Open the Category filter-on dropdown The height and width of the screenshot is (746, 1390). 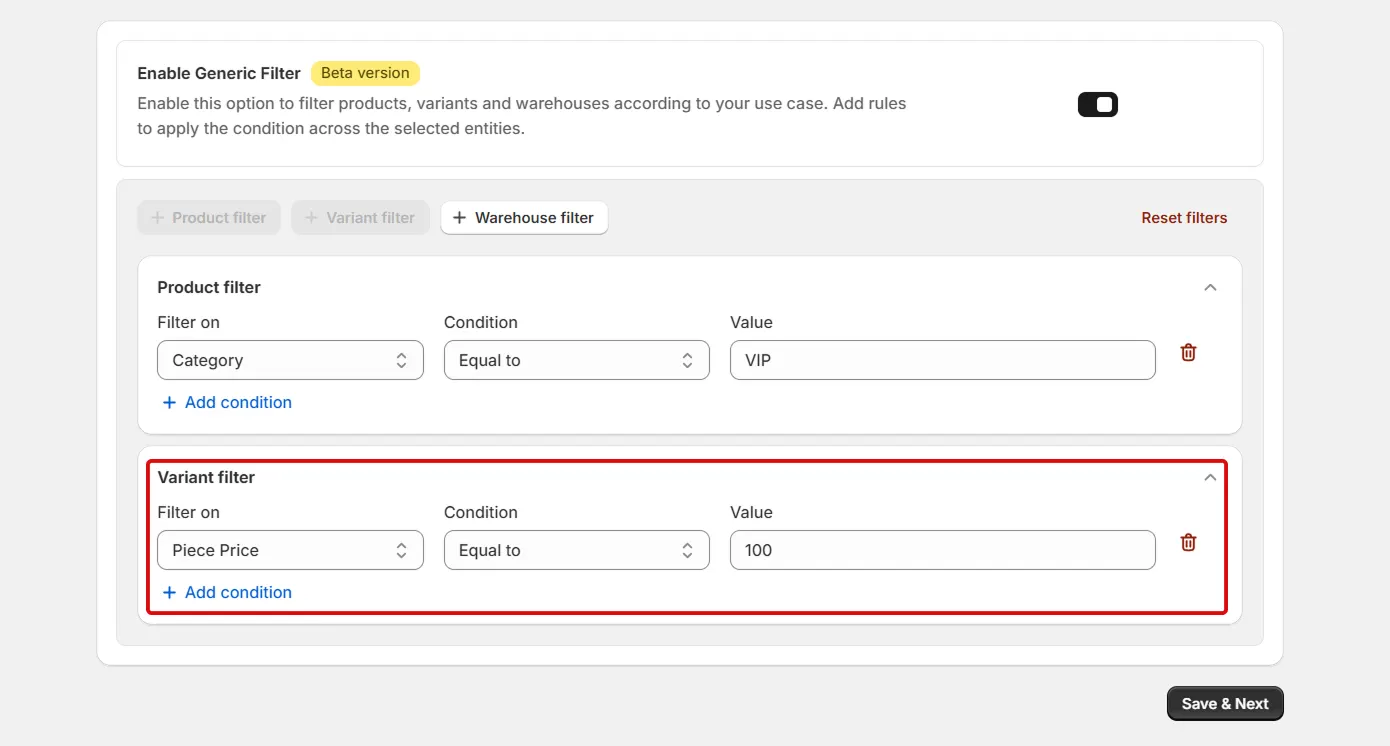tap(290, 360)
